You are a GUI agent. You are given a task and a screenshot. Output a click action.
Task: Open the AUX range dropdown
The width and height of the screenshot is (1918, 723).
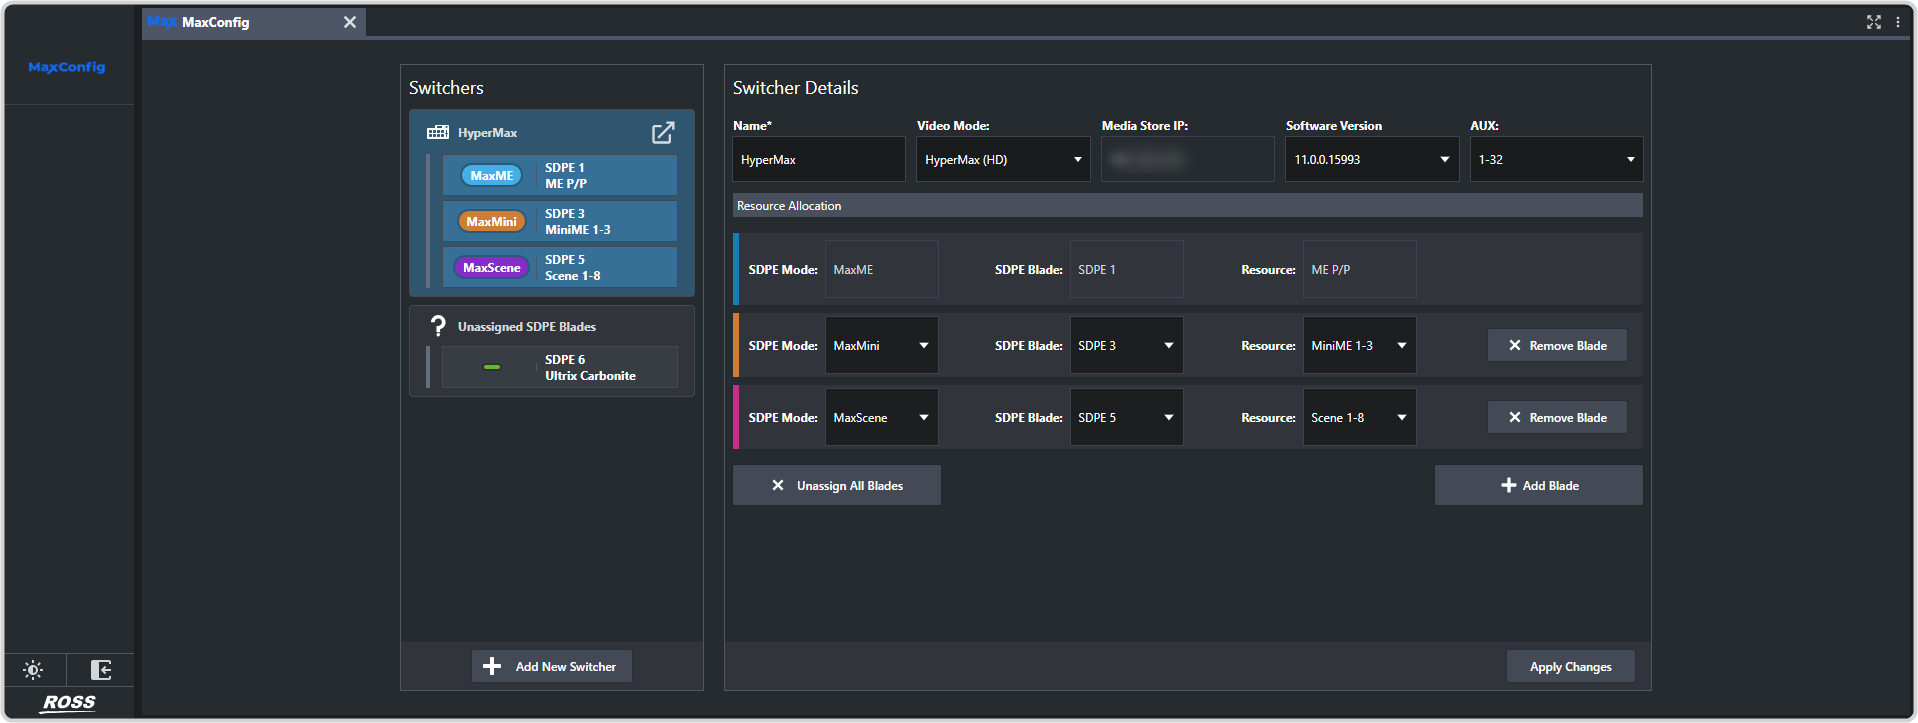point(1556,160)
